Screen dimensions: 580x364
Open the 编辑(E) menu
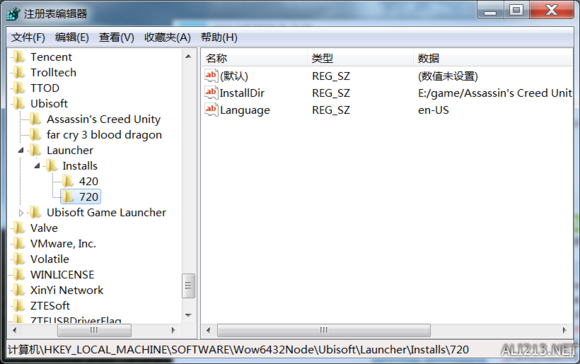pyautogui.click(x=72, y=37)
